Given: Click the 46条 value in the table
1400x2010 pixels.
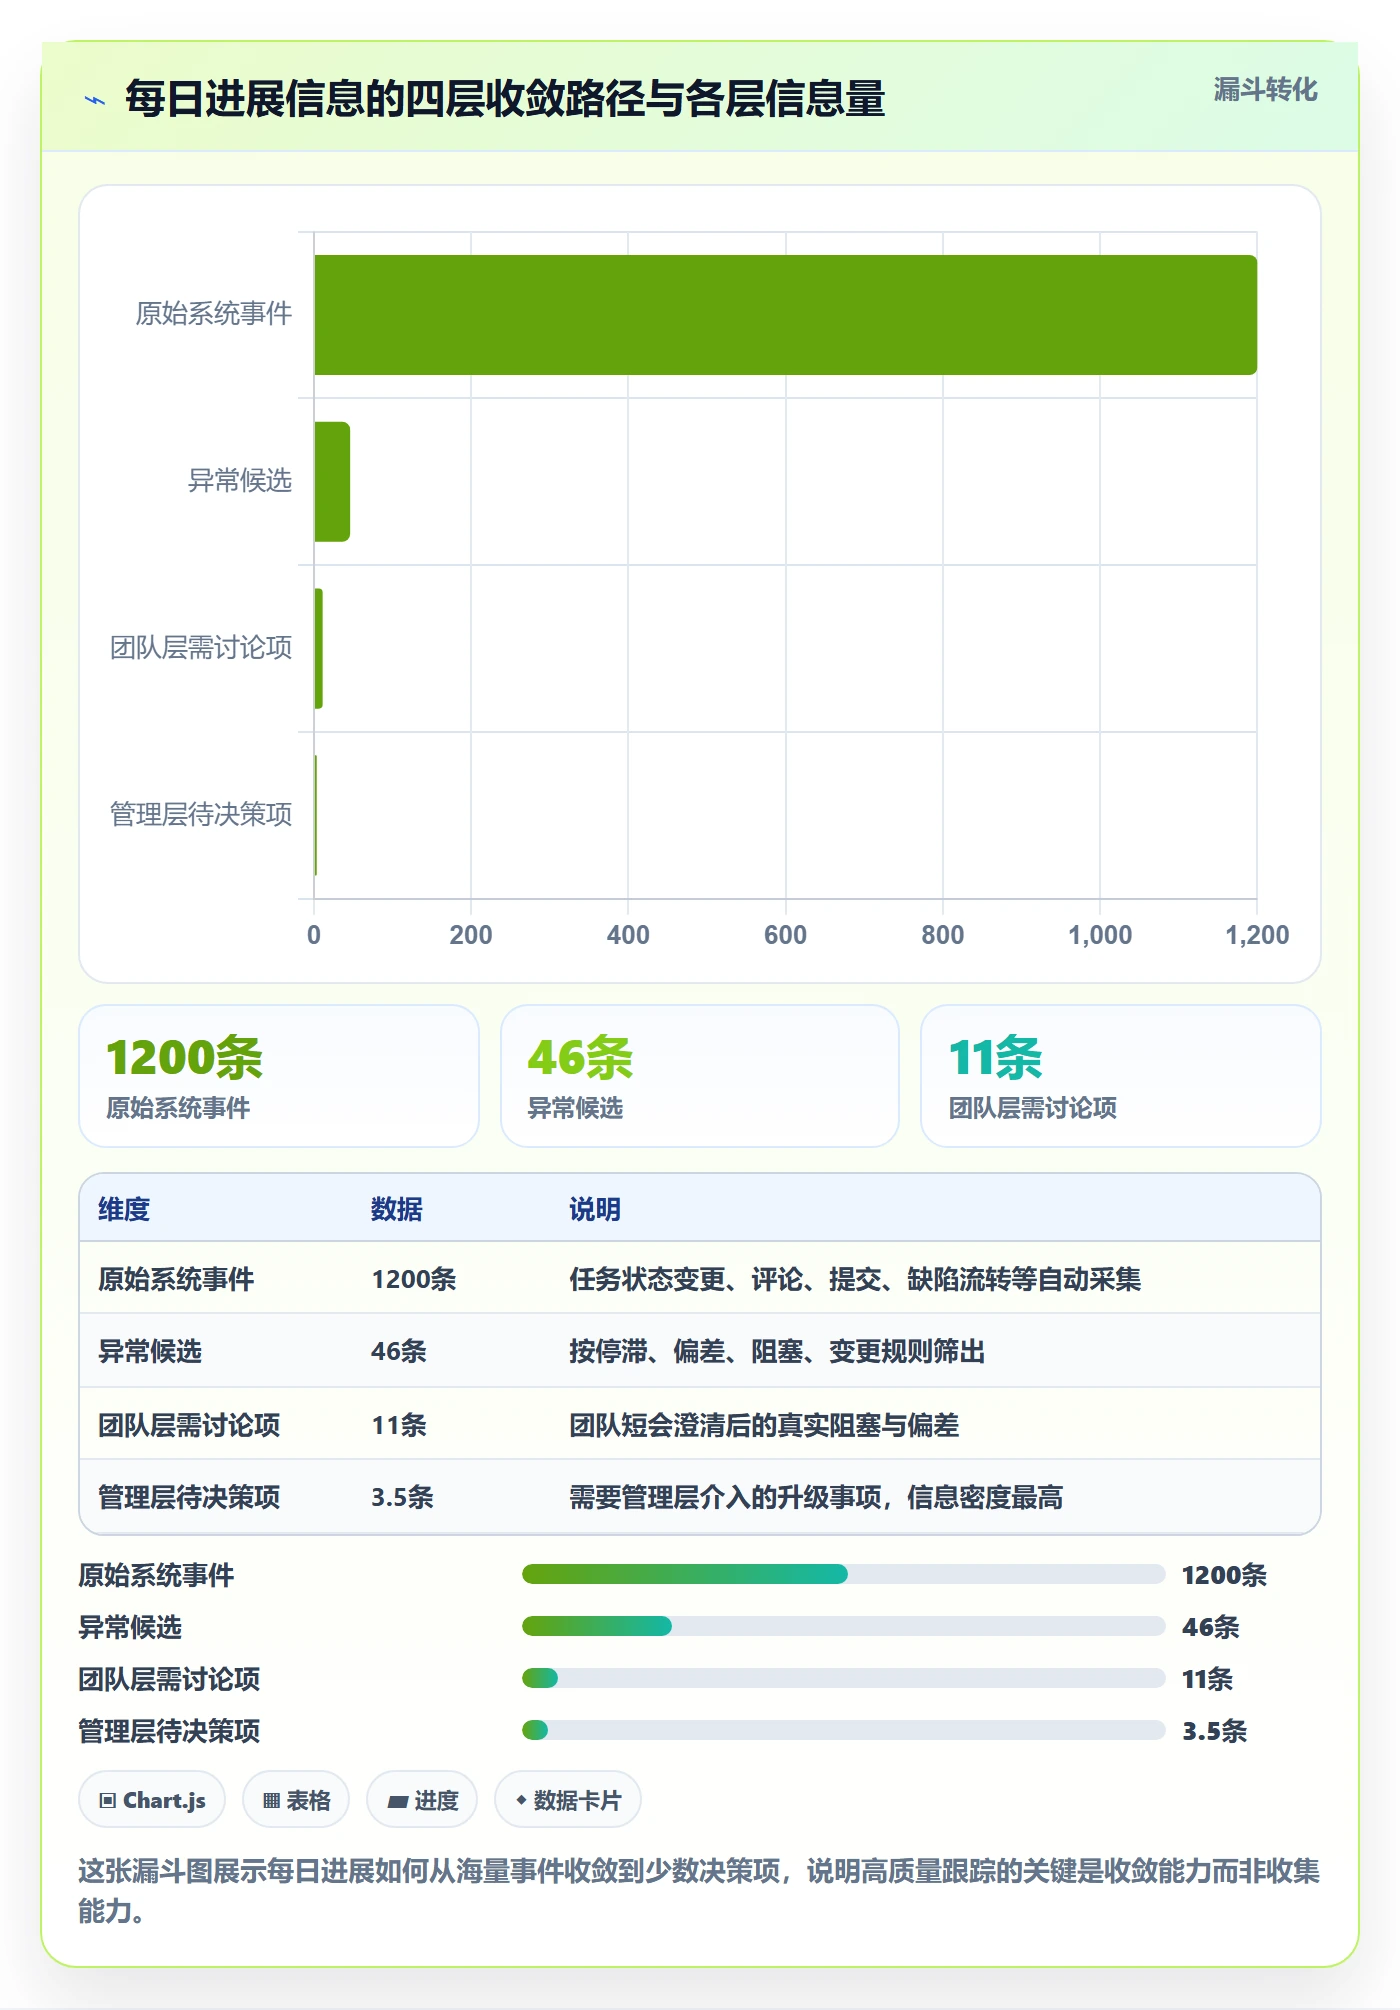Looking at the screenshot, I should [399, 1351].
